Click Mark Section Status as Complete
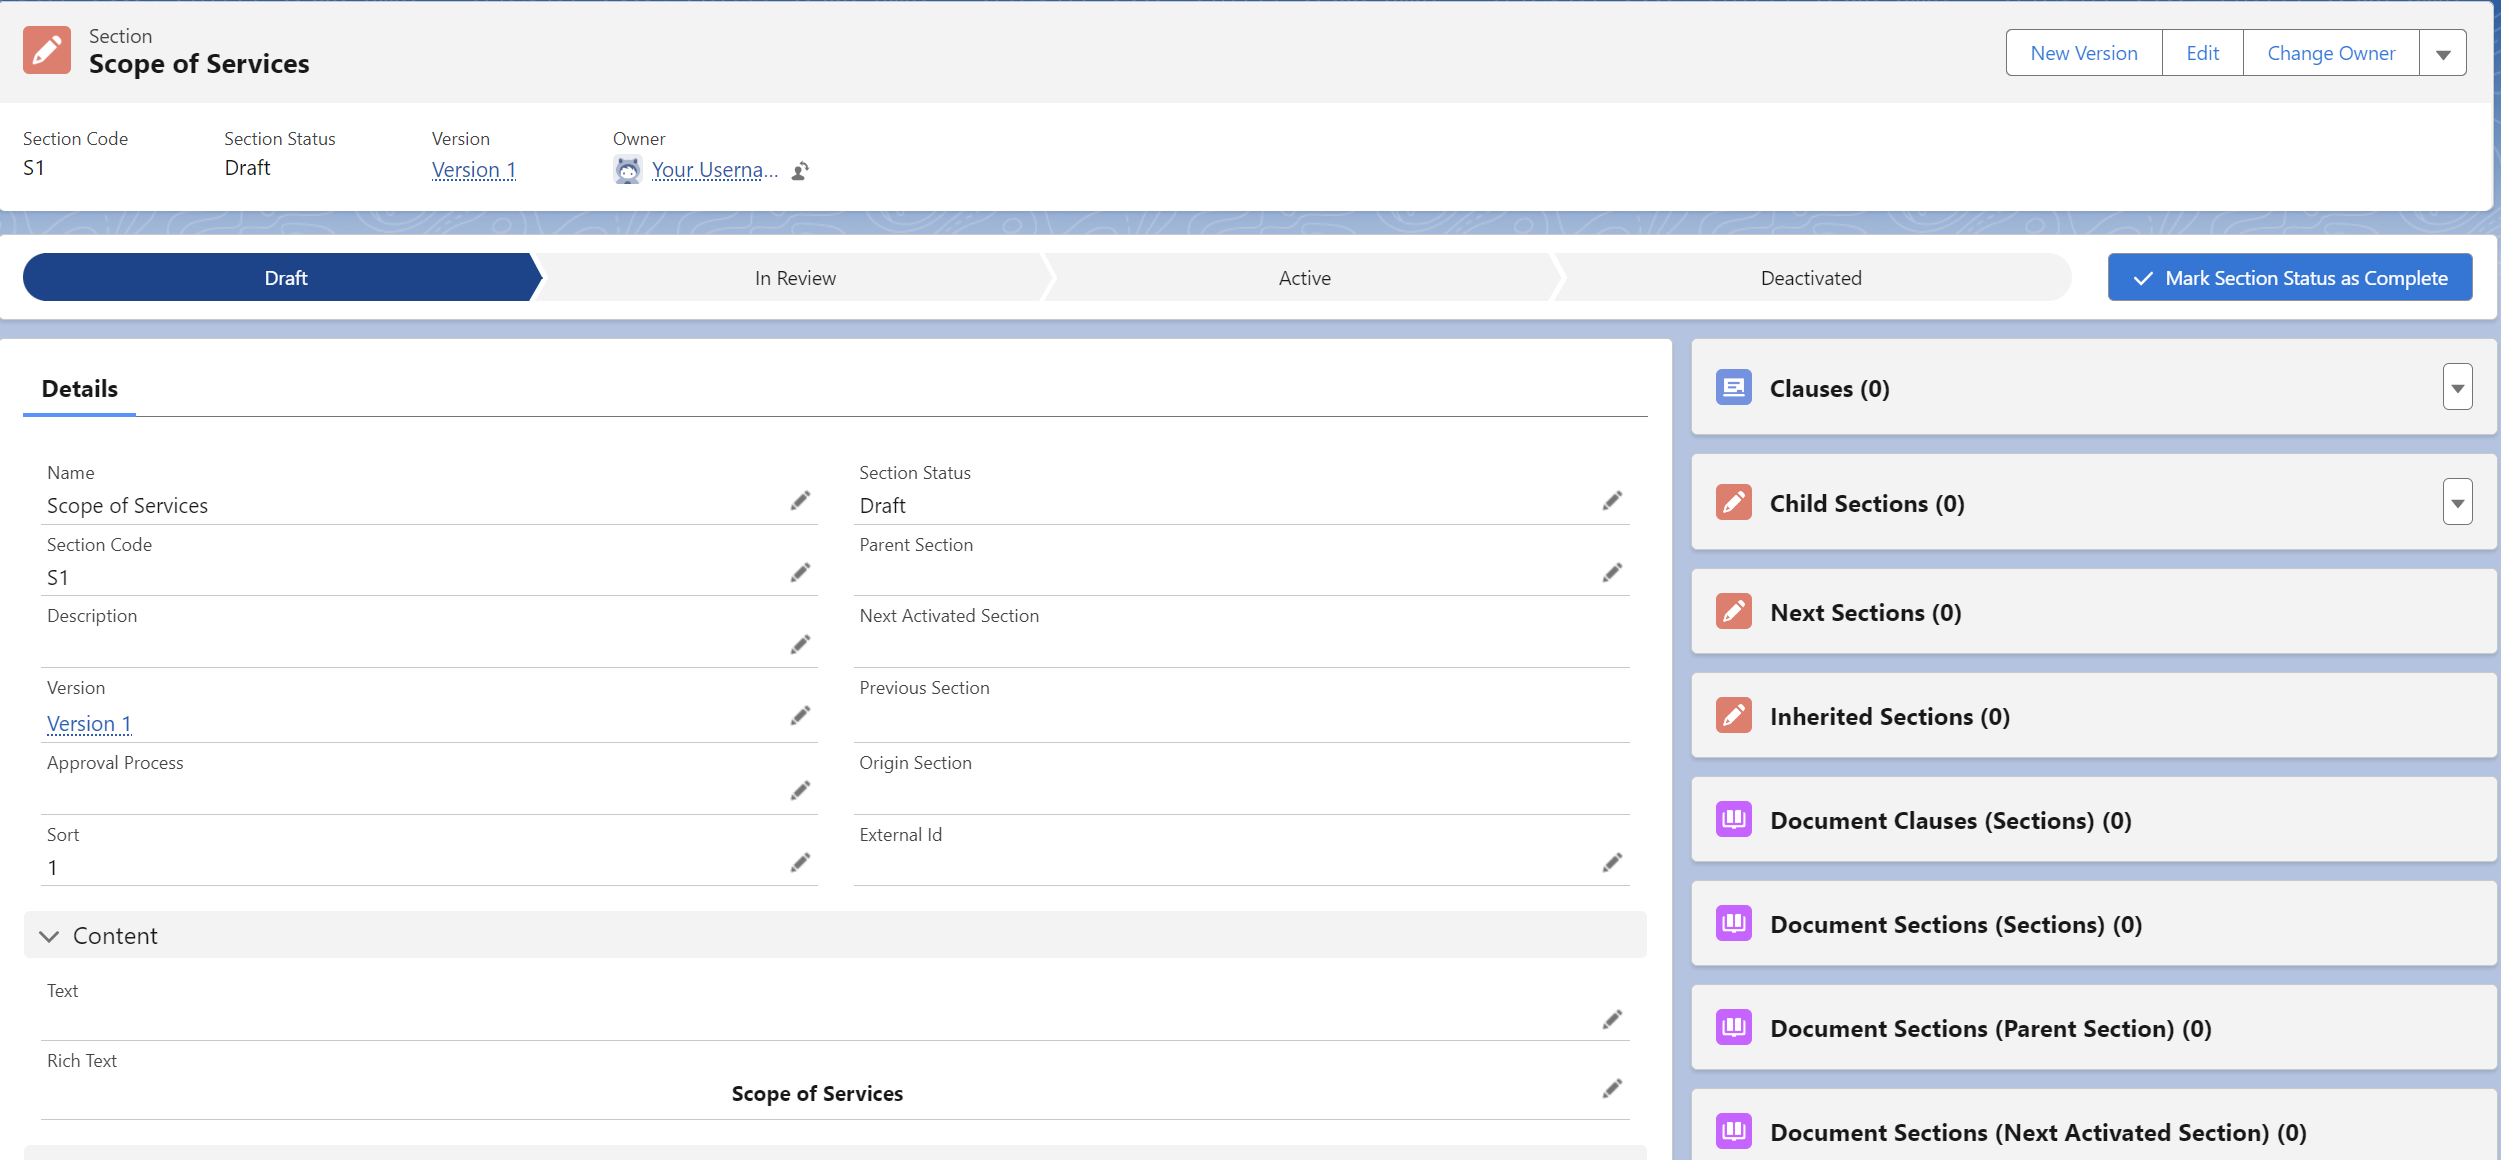Viewport: 2501px width, 1160px height. pyautogui.click(x=2290, y=277)
